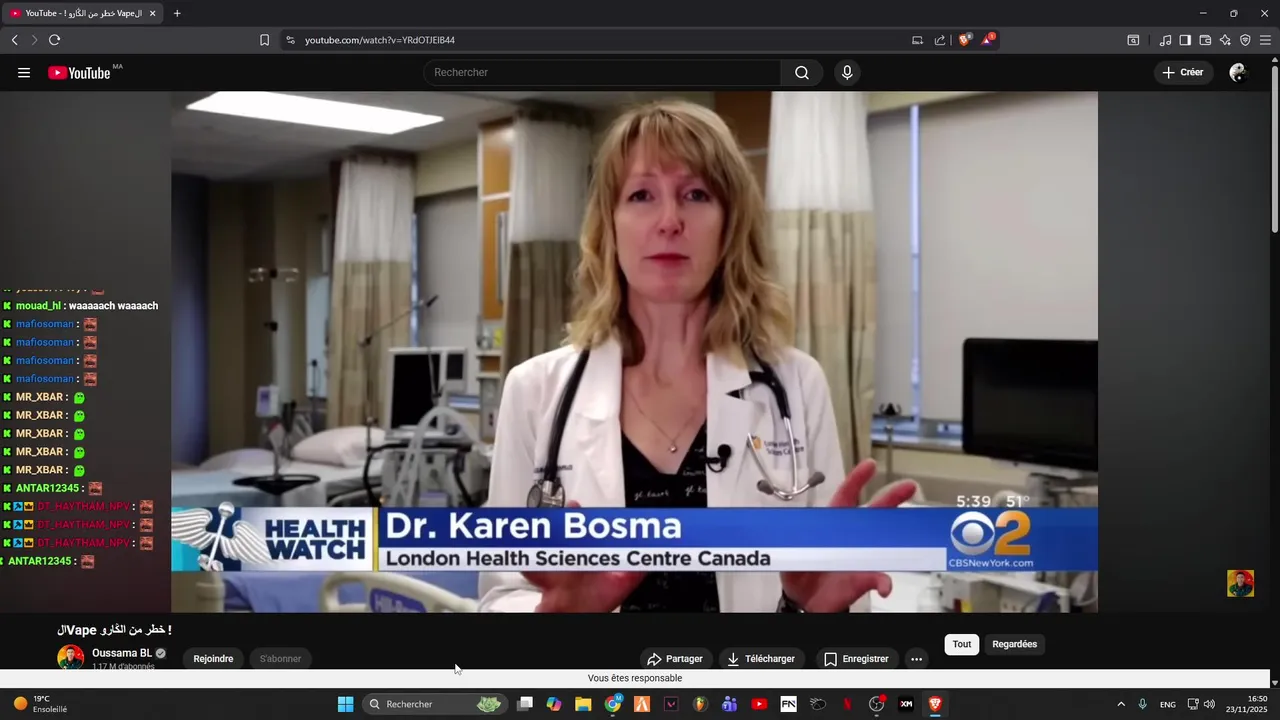
Task: Open the three-dot more actions menu
Action: (x=916, y=659)
